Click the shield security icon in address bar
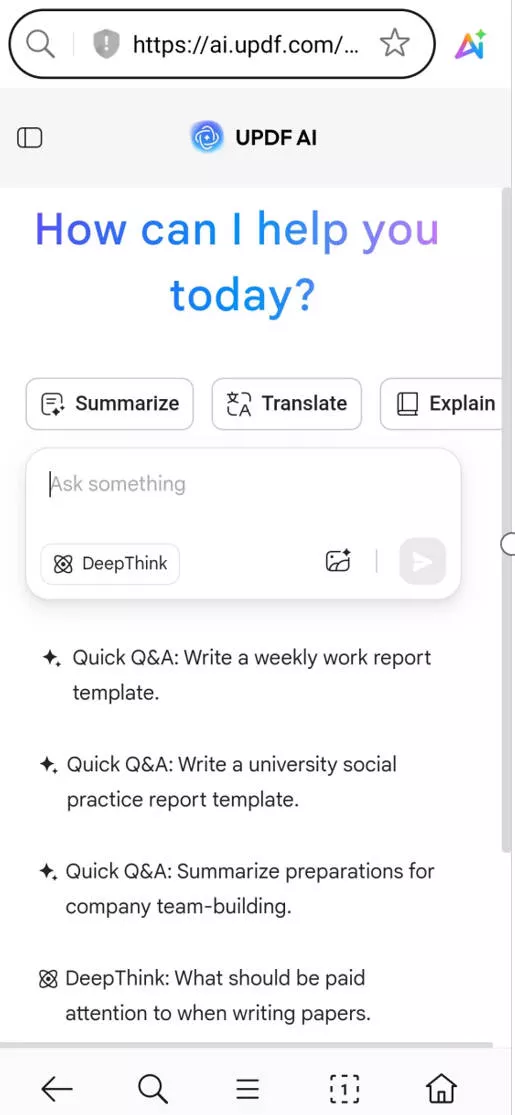This screenshot has height=1115, width=515. pyautogui.click(x=106, y=45)
